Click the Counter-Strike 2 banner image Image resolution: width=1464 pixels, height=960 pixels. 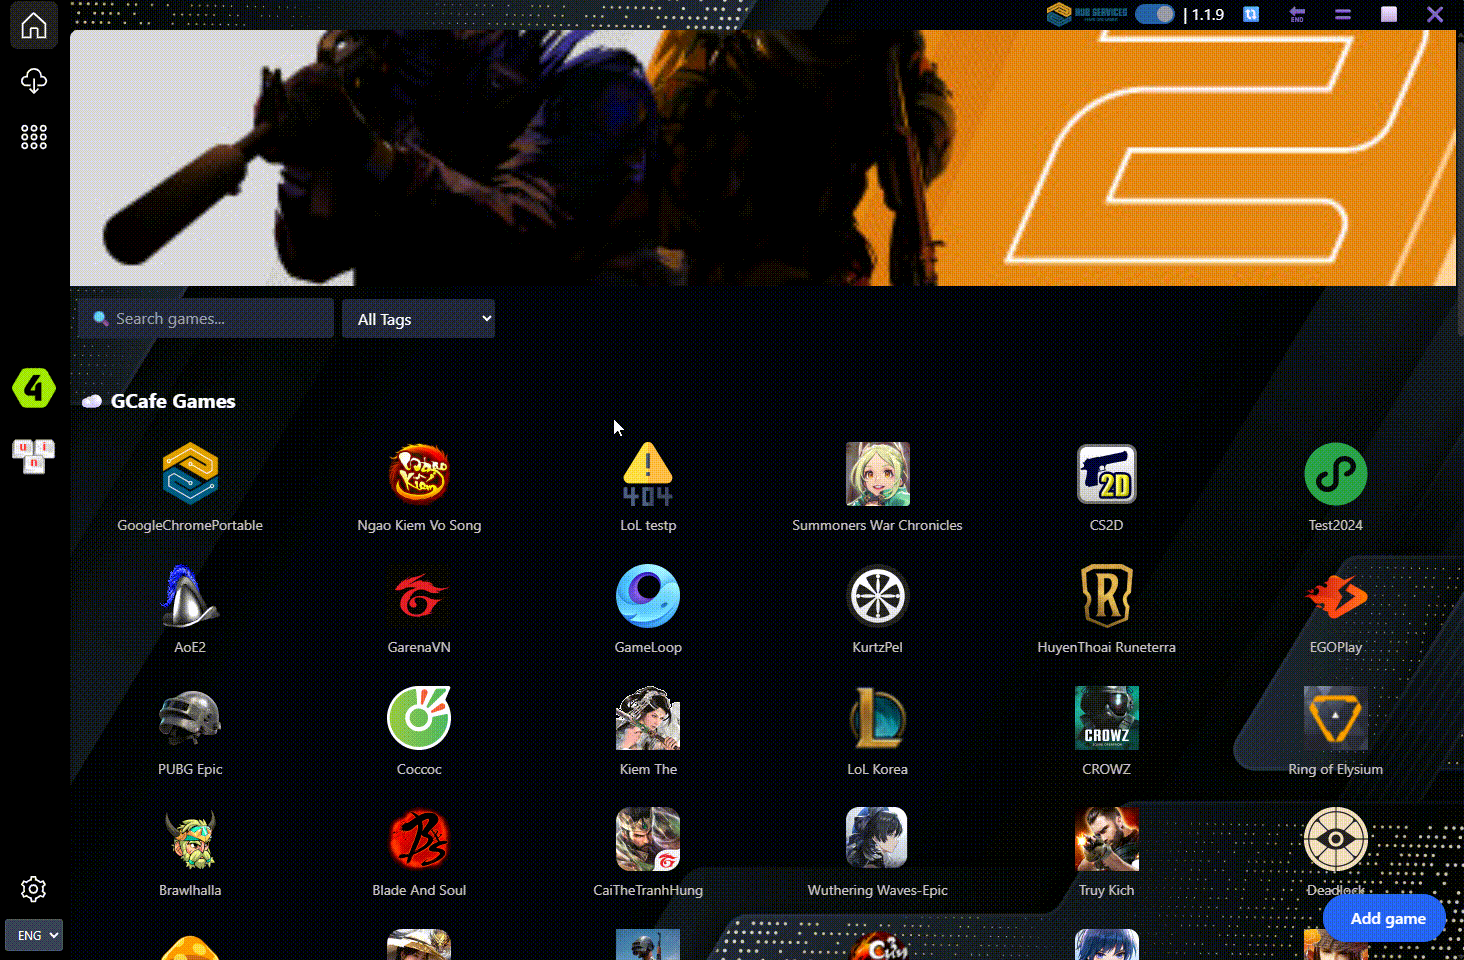(x=762, y=158)
